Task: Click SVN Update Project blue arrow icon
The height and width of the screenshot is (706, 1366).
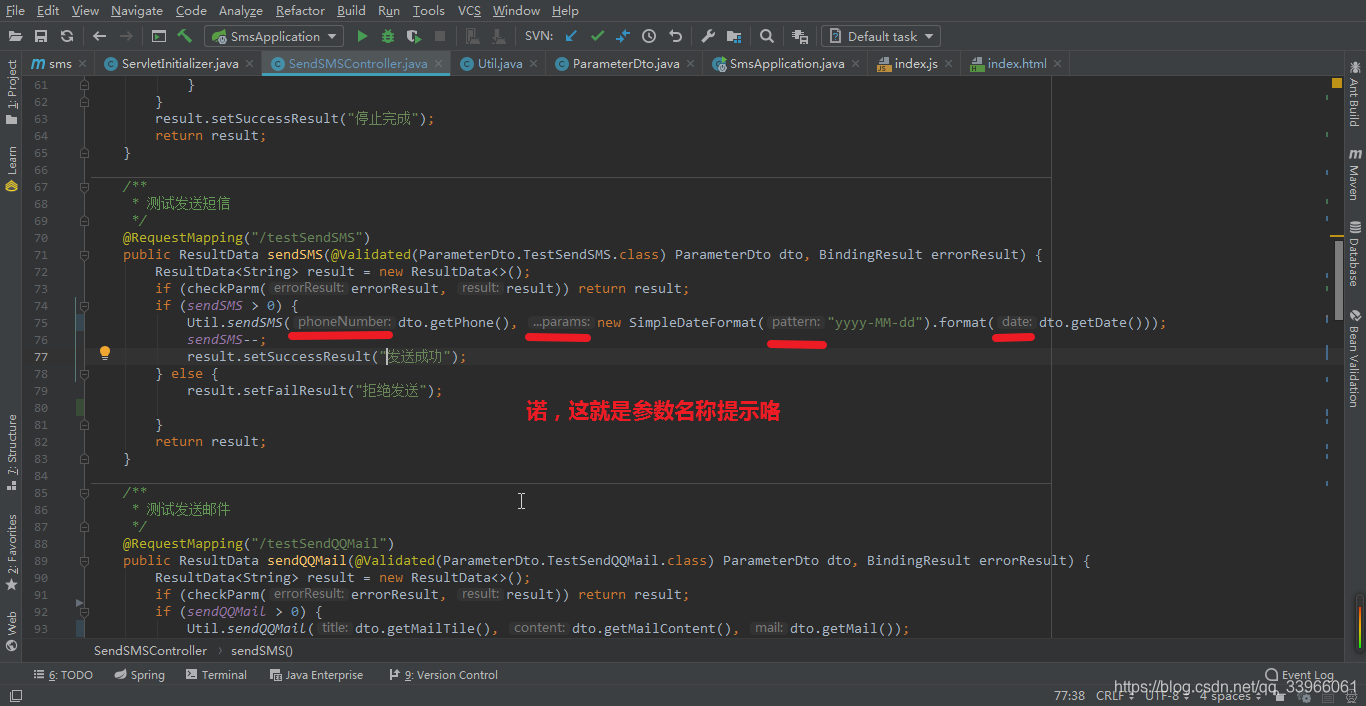Action: (571, 36)
